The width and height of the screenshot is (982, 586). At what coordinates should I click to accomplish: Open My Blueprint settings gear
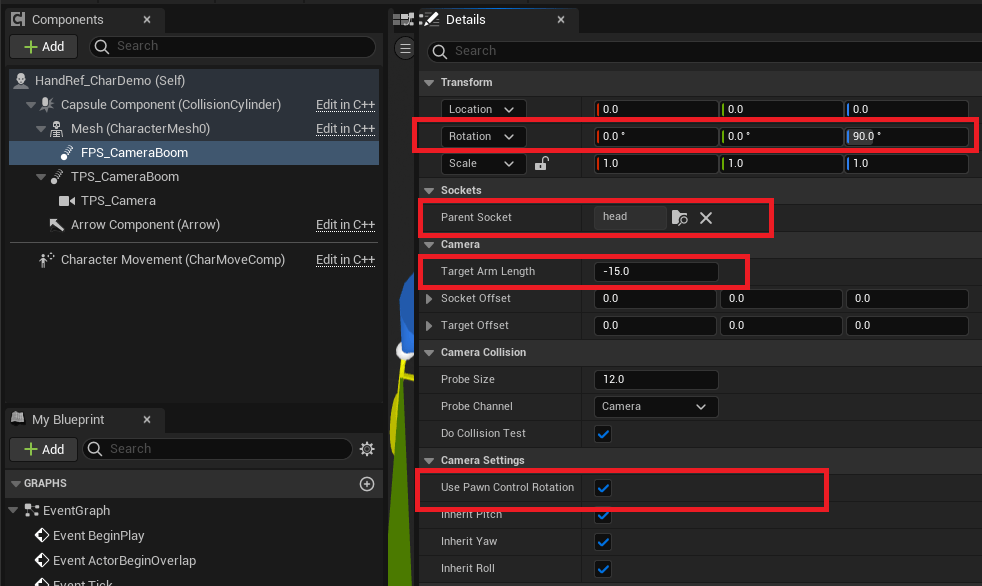(367, 449)
